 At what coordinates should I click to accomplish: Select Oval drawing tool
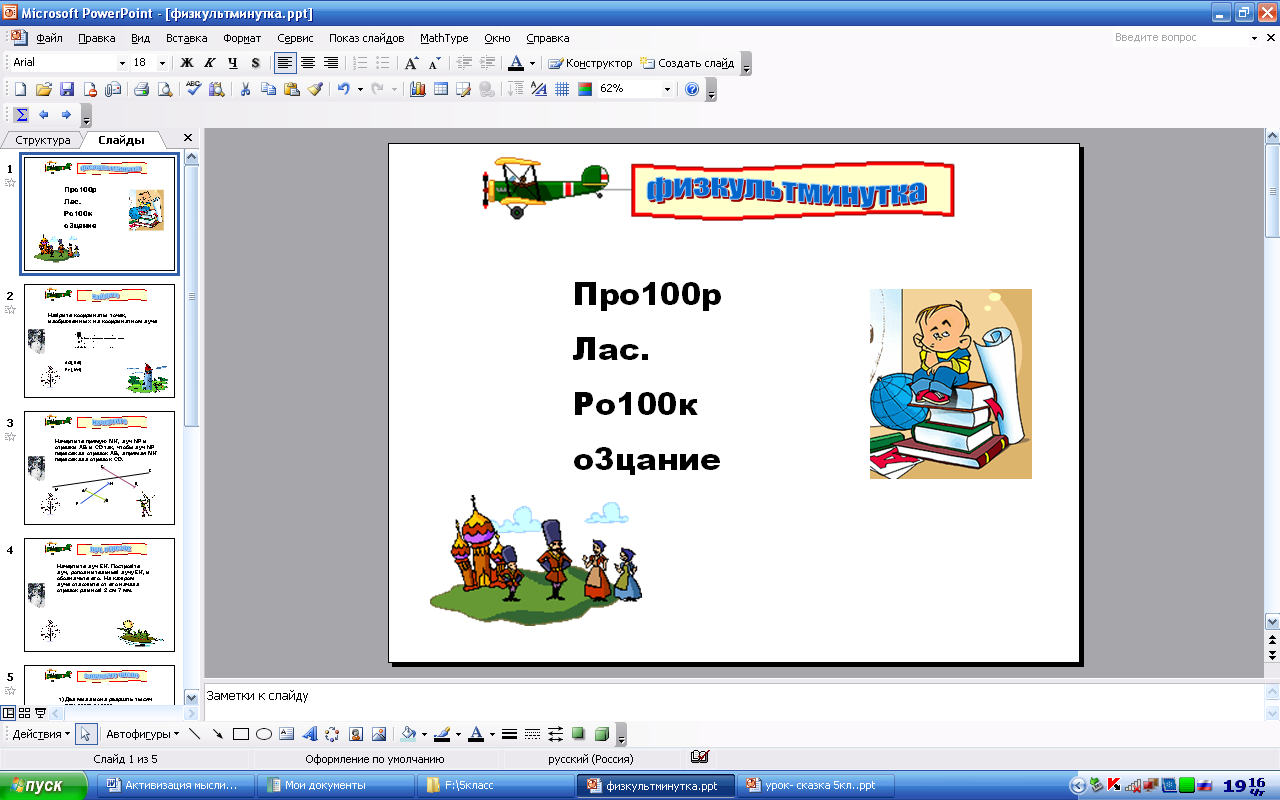[x=264, y=734]
